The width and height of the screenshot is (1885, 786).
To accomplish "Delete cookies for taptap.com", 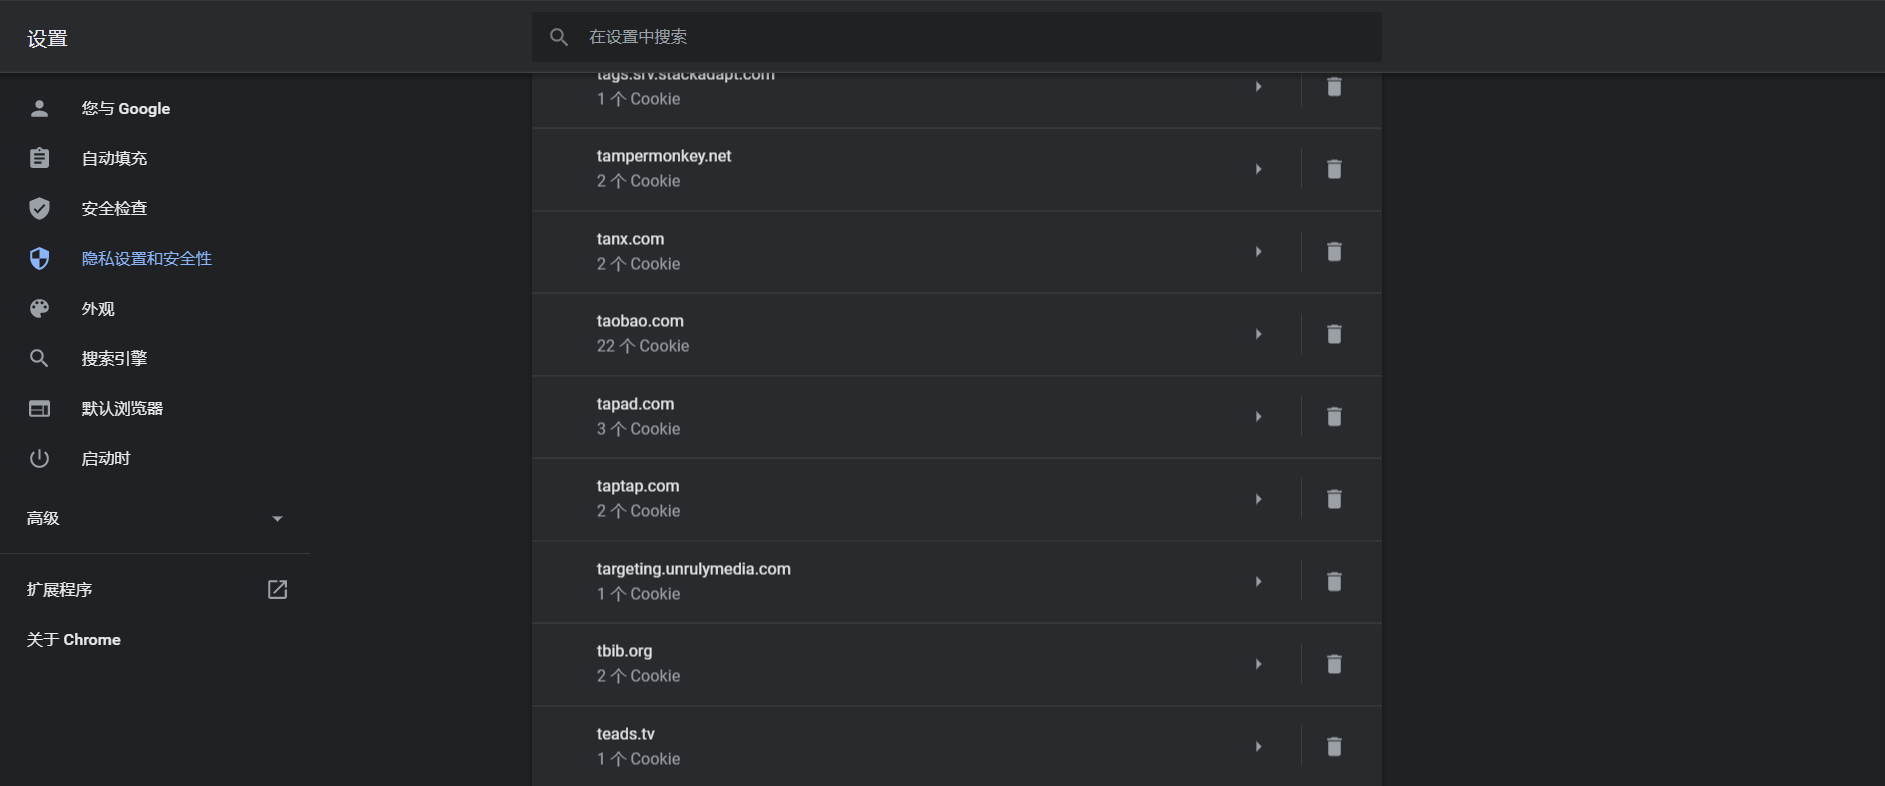I will (x=1334, y=499).
